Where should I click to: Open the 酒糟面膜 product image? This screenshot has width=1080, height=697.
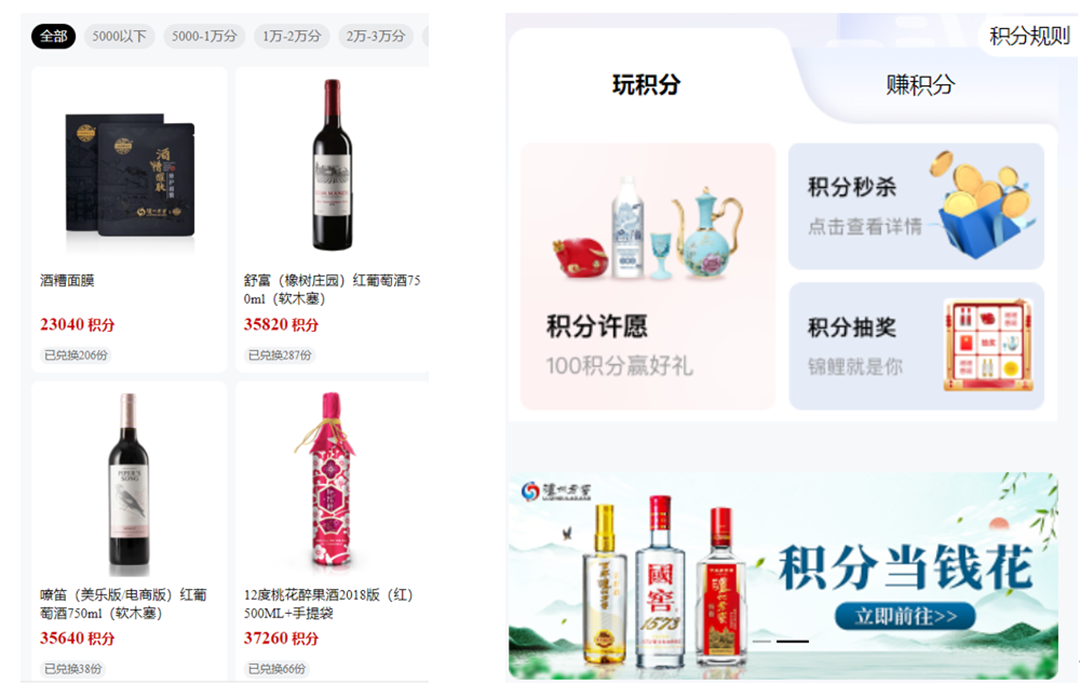[x=129, y=175]
